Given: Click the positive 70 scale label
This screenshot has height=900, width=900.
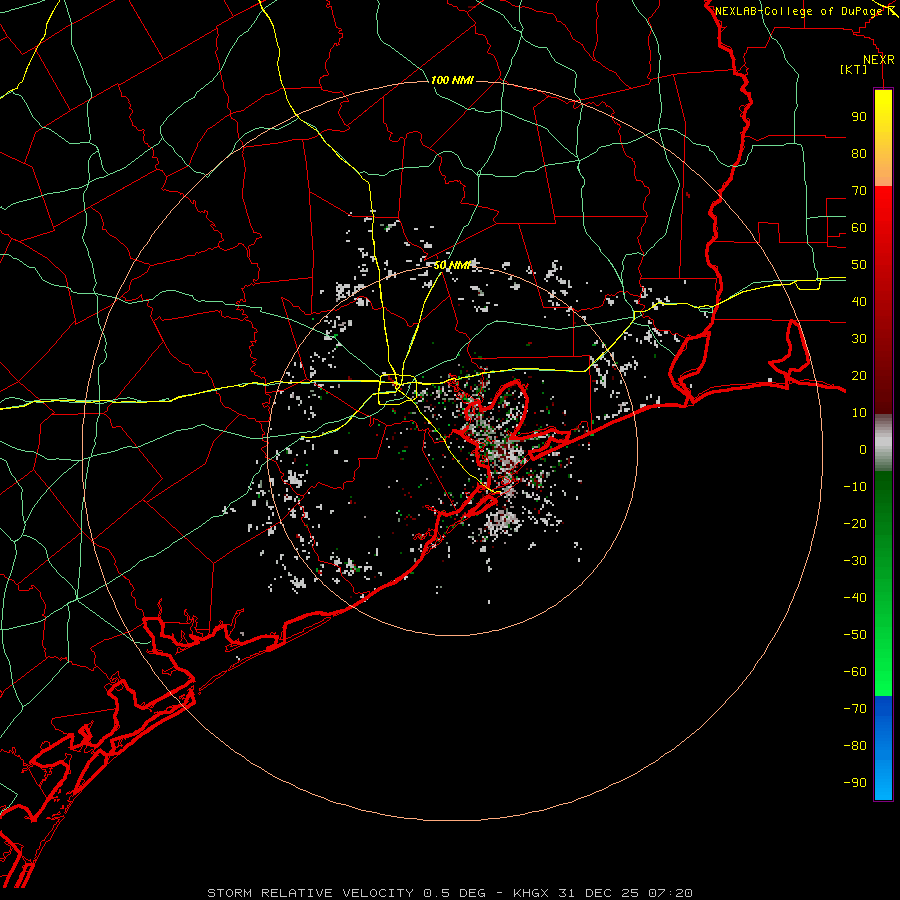Looking at the screenshot, I should point(859,191).
